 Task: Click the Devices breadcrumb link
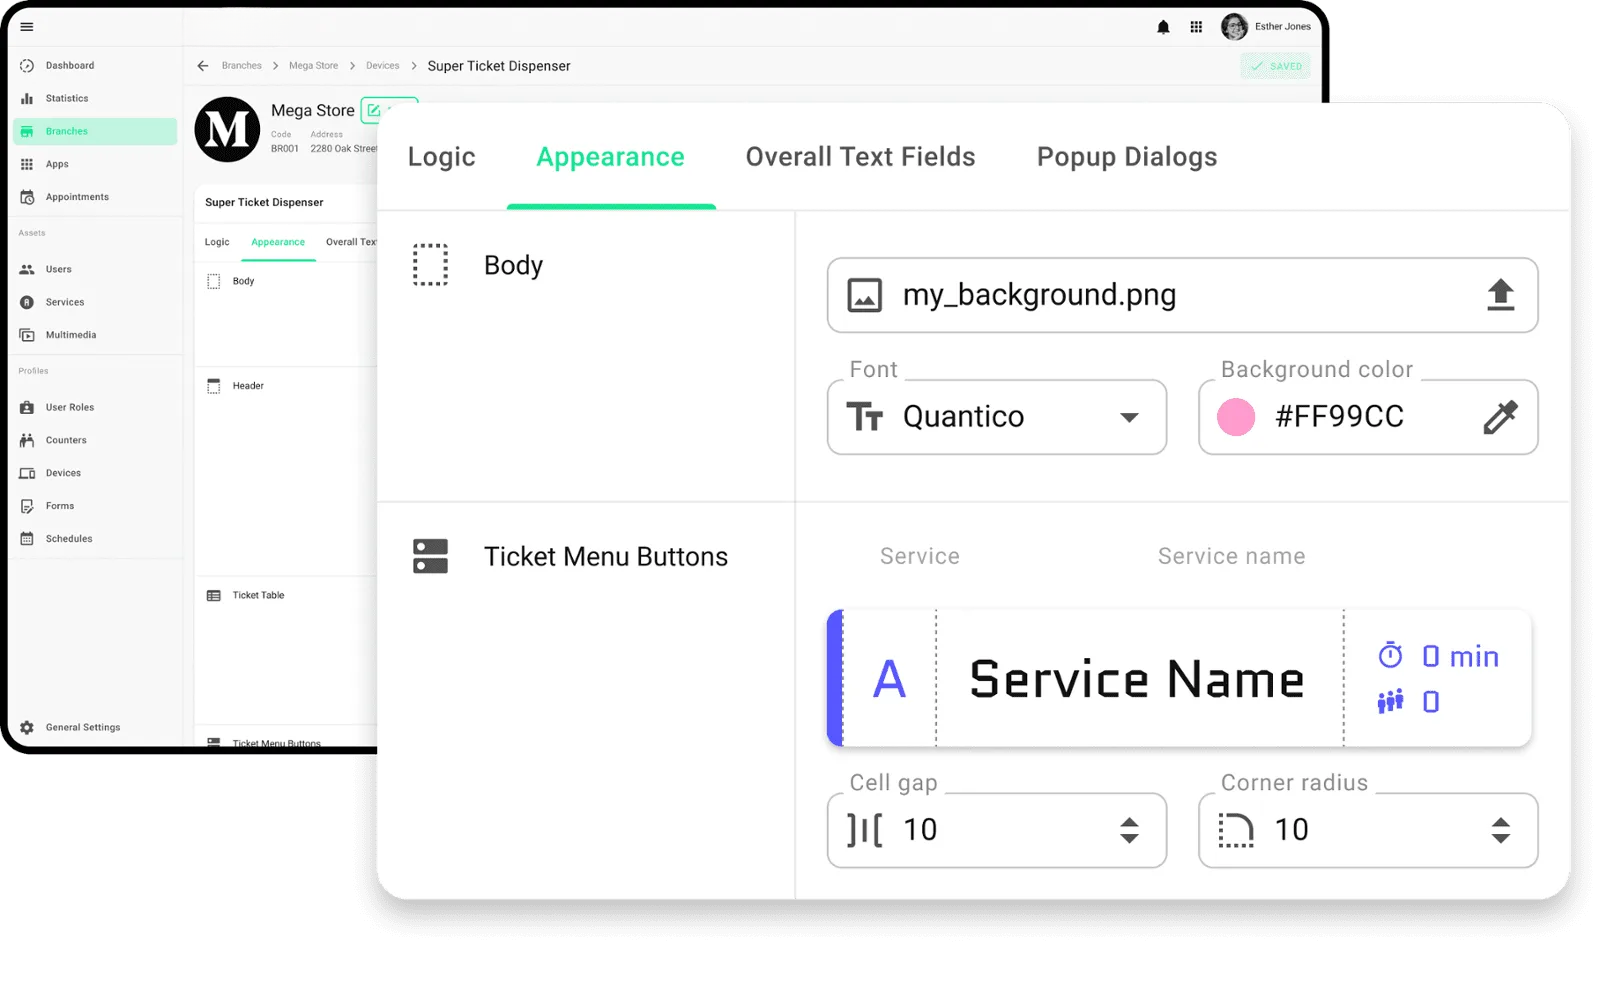click(x=382, y=66)
